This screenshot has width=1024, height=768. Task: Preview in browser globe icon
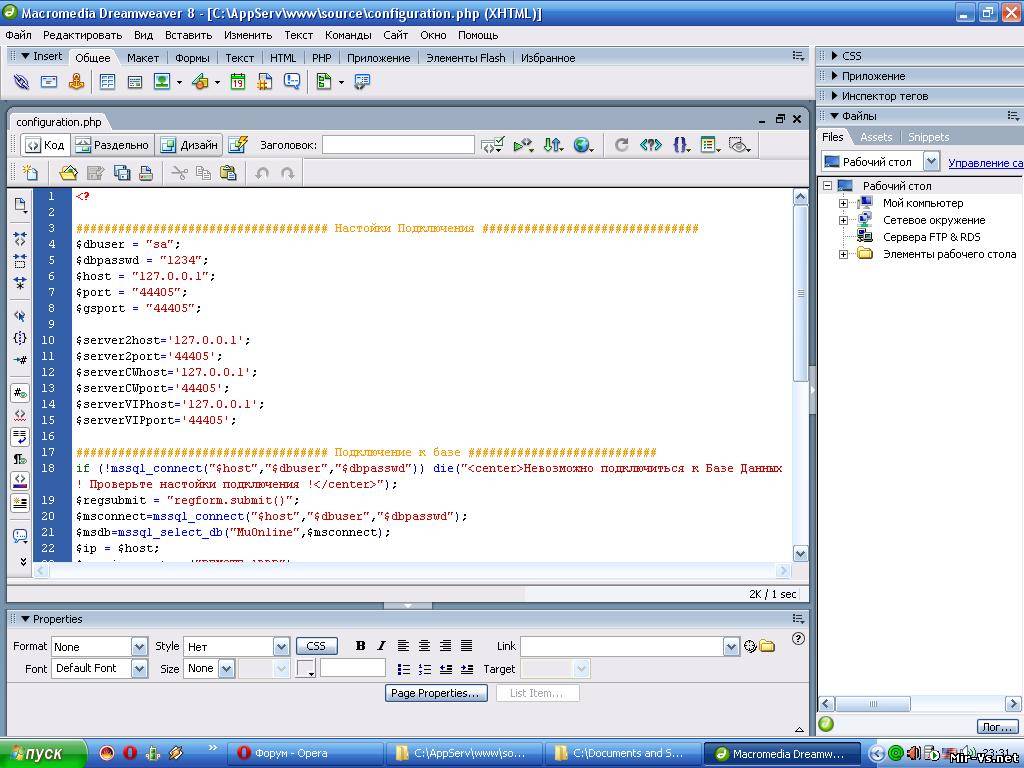pos(583,145)
